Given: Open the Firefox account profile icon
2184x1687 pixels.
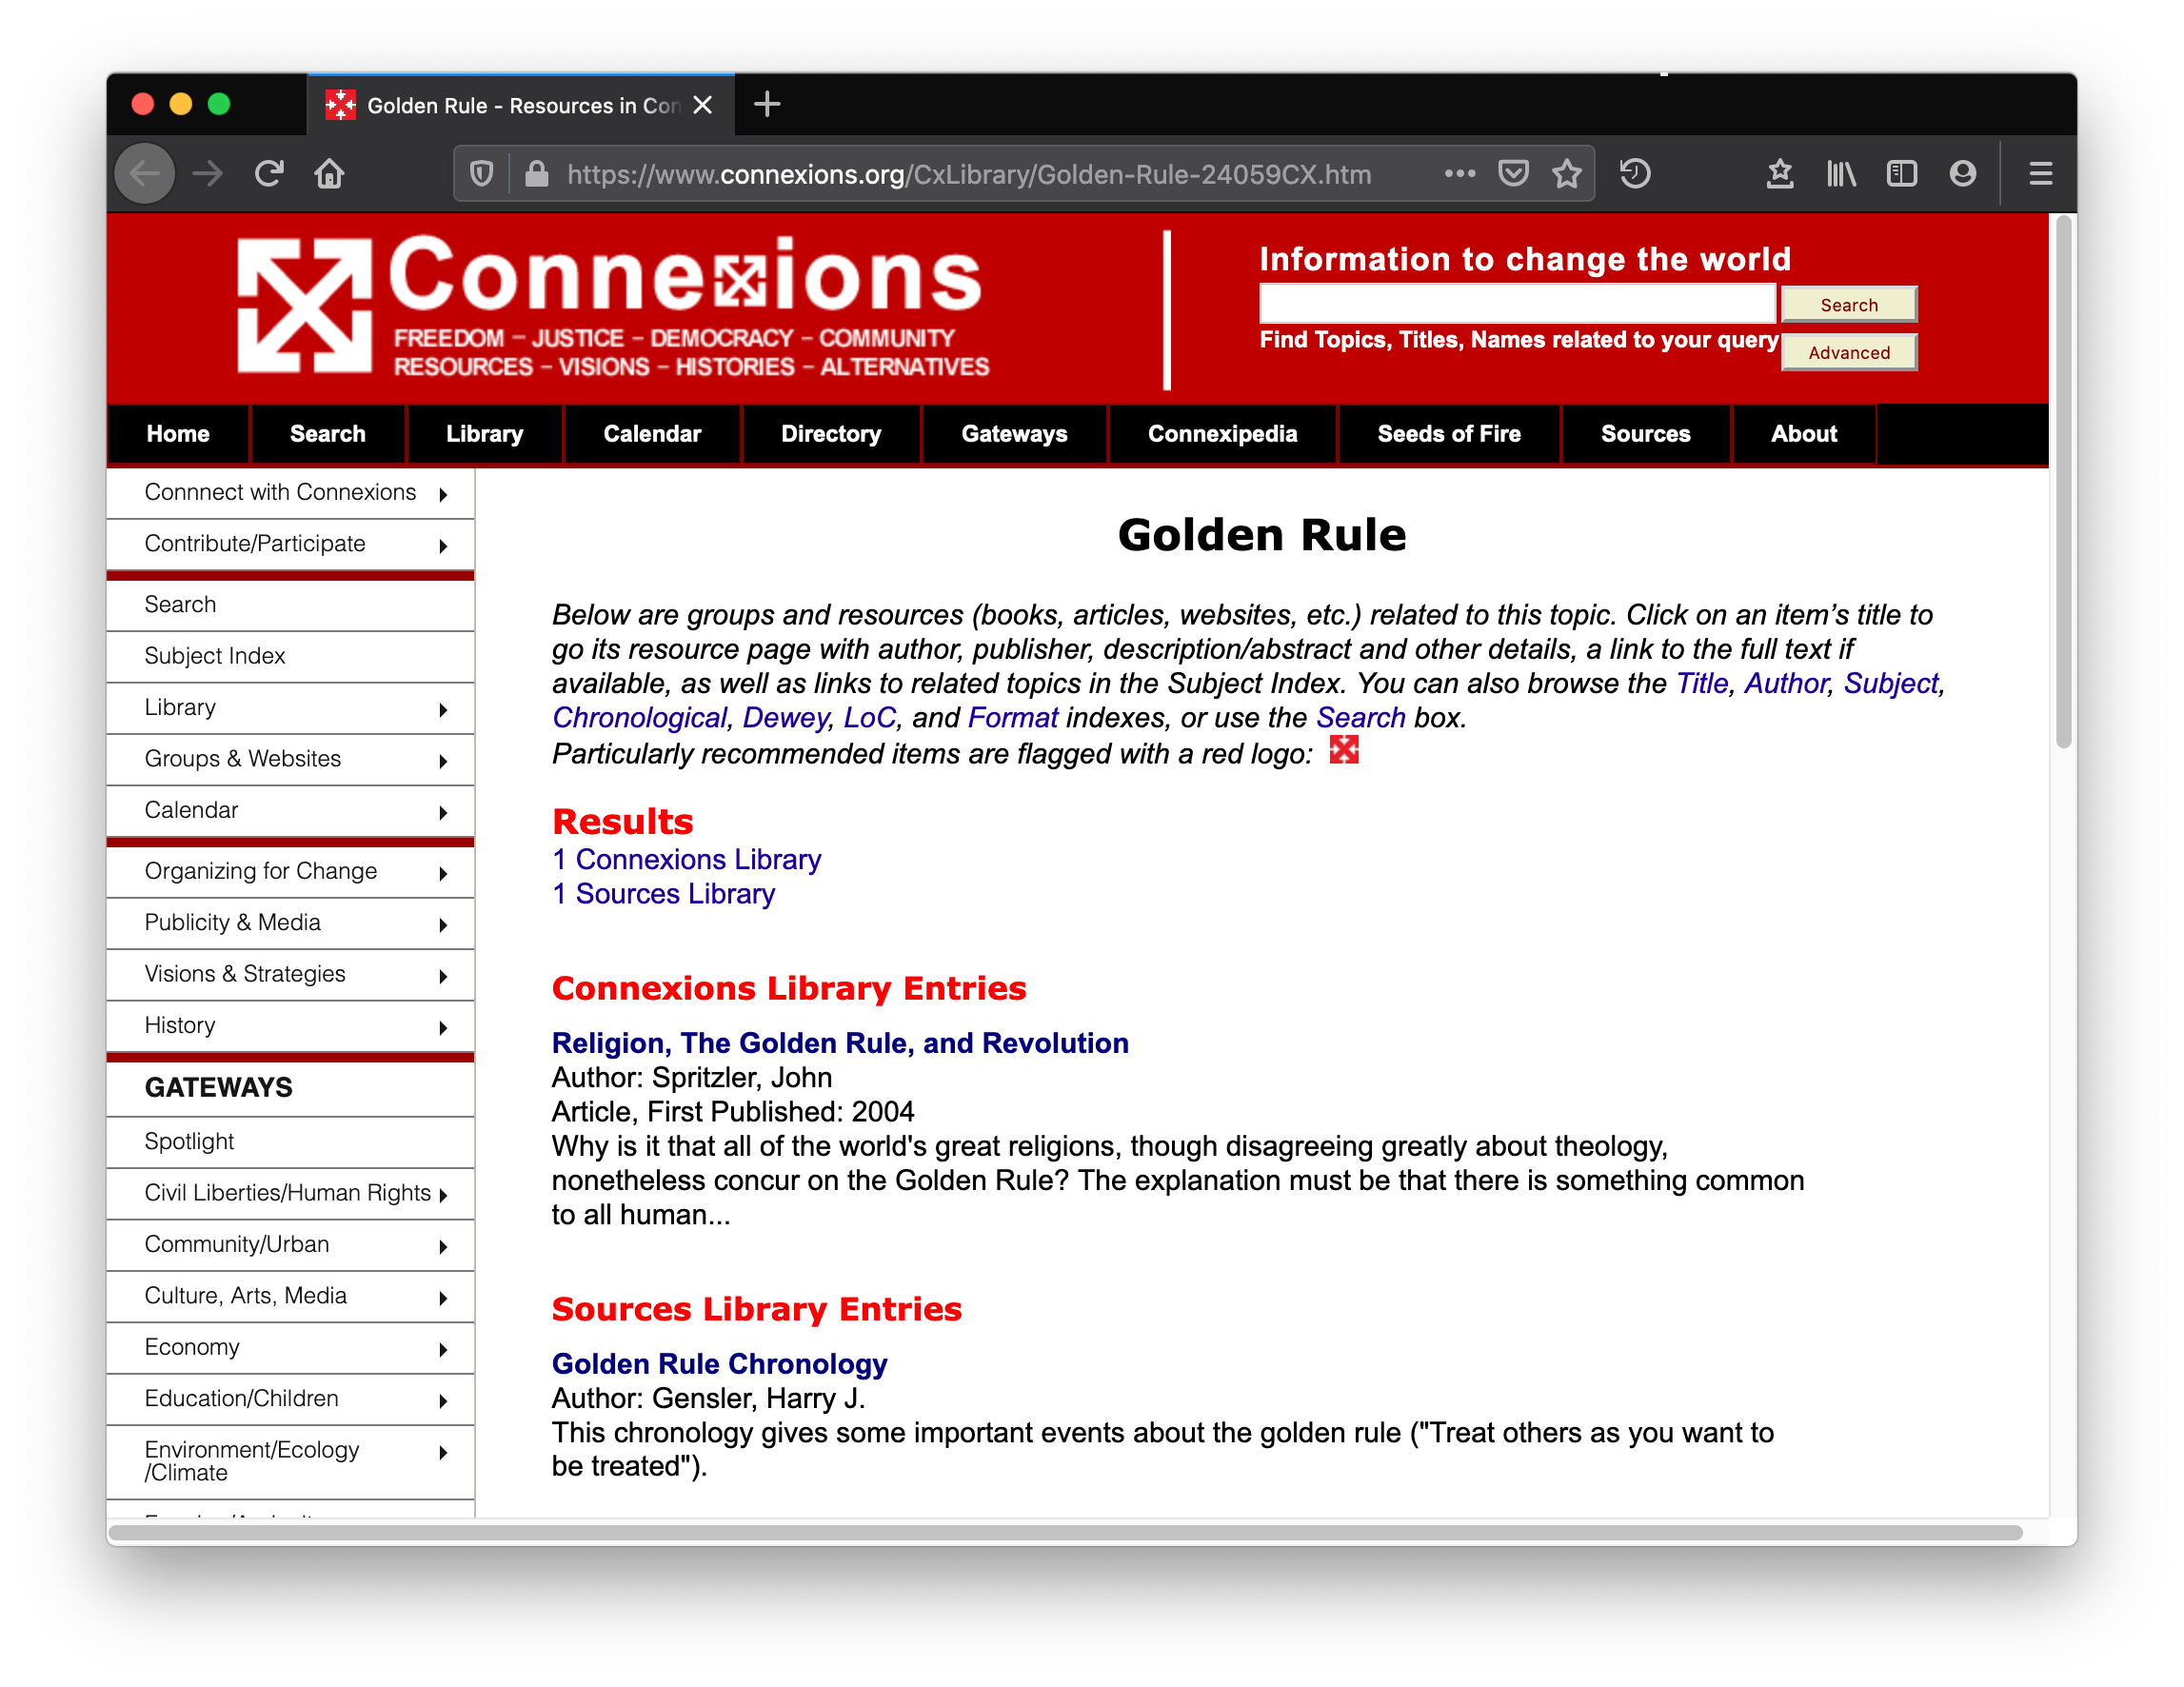Looking at the screenshot, I should (1962, 174).
